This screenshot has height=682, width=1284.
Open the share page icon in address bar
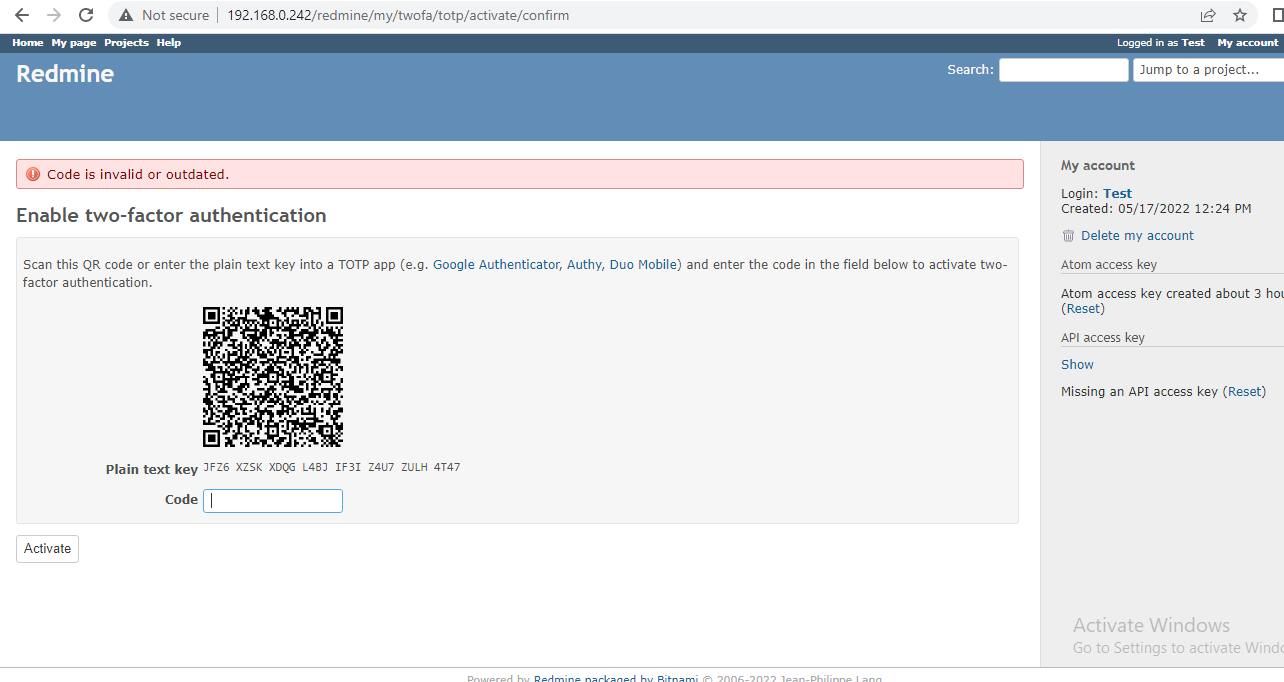[1208, 15]
